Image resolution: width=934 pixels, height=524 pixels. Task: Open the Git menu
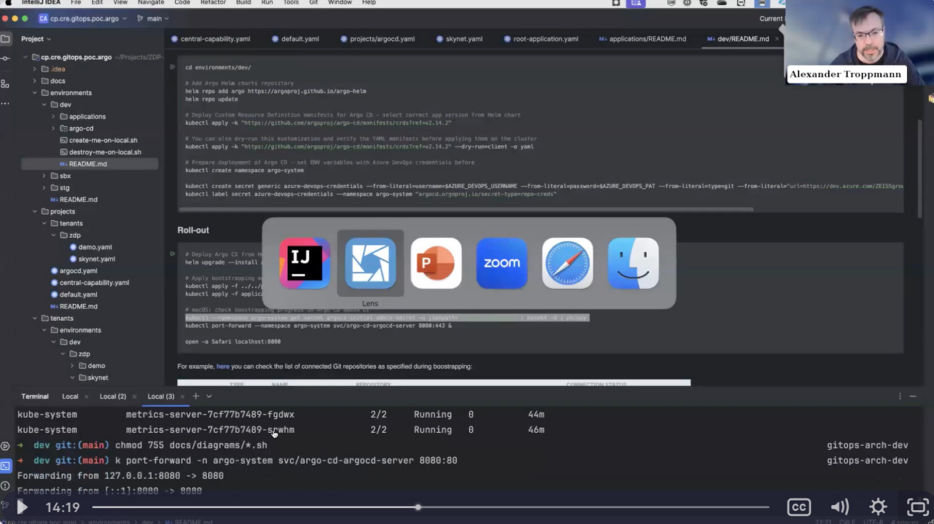click(313, 2)
